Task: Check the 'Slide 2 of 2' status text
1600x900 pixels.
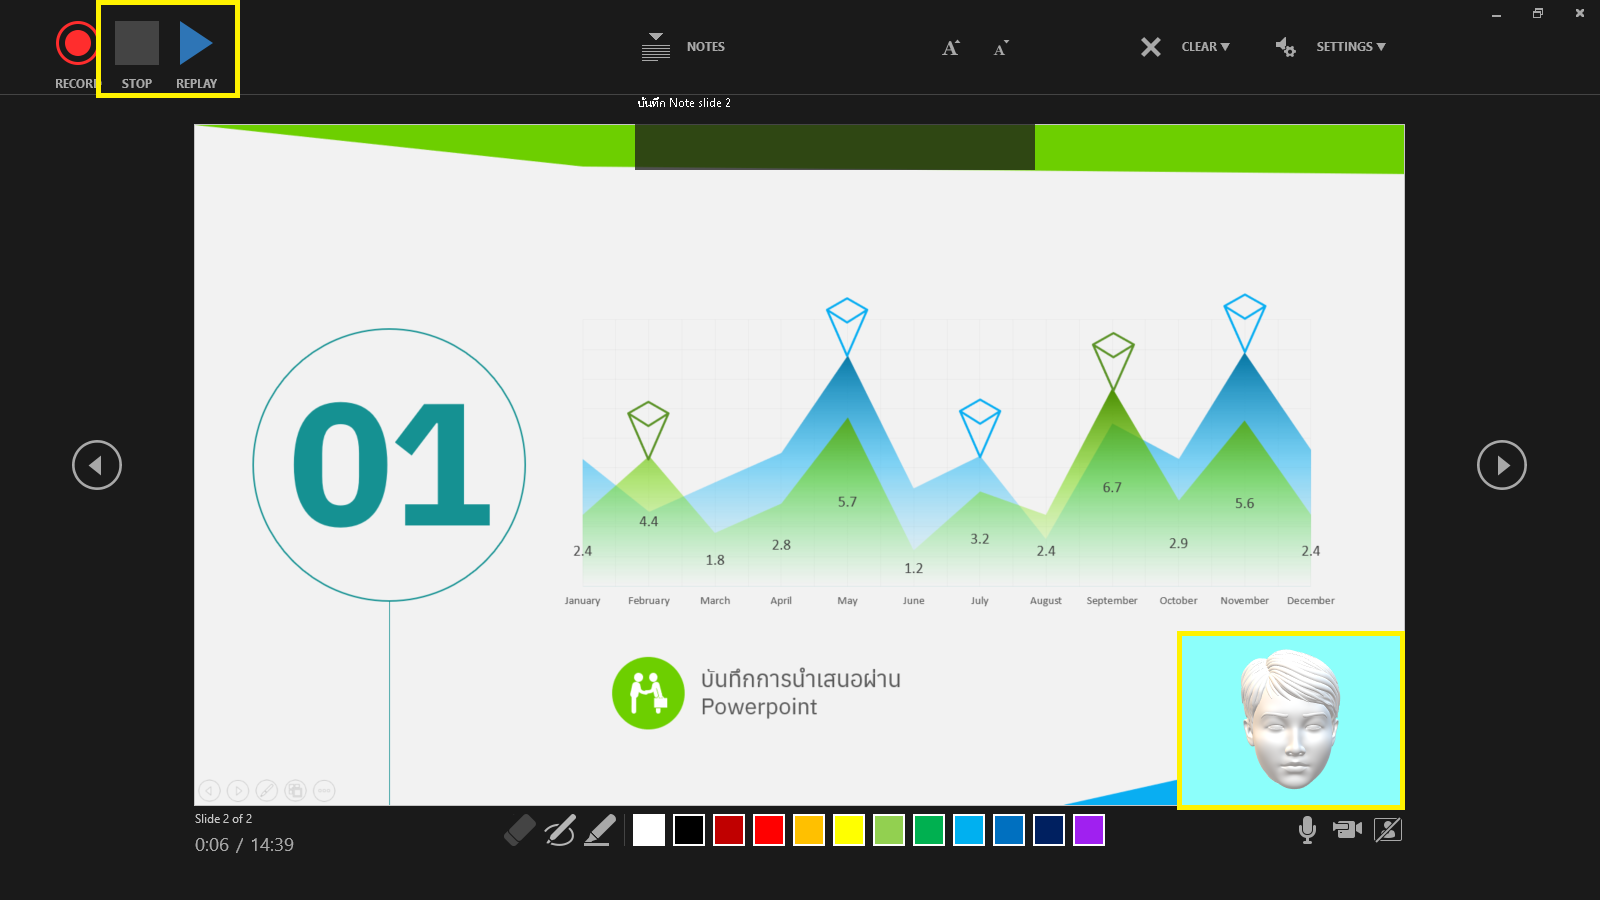Action: tap(223, 818)
